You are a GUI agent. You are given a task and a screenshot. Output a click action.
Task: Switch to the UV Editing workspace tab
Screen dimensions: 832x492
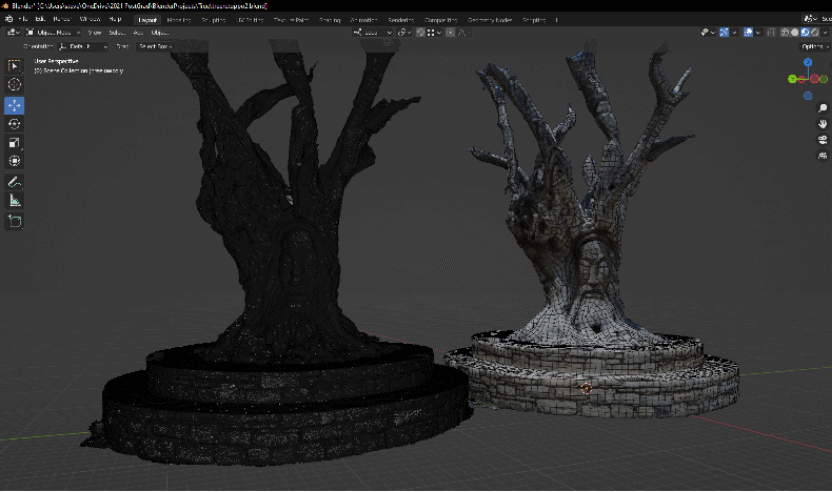coord(249,20)
